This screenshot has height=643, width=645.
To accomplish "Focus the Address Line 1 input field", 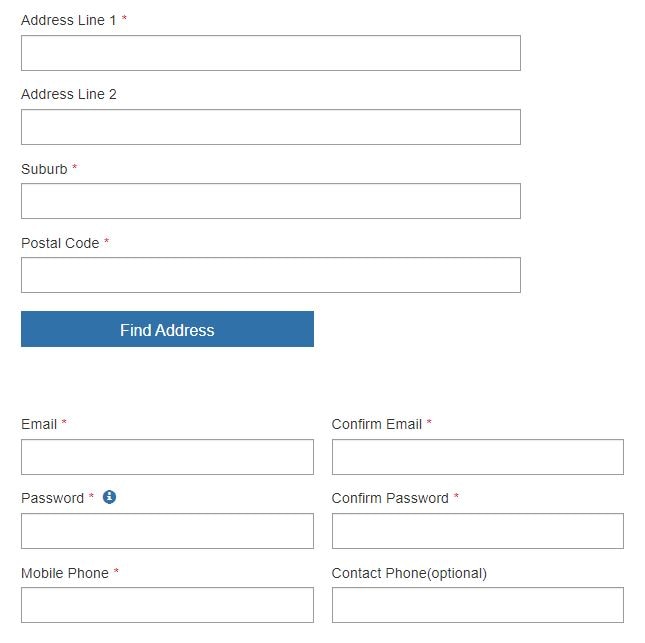I will coord(270,53).
